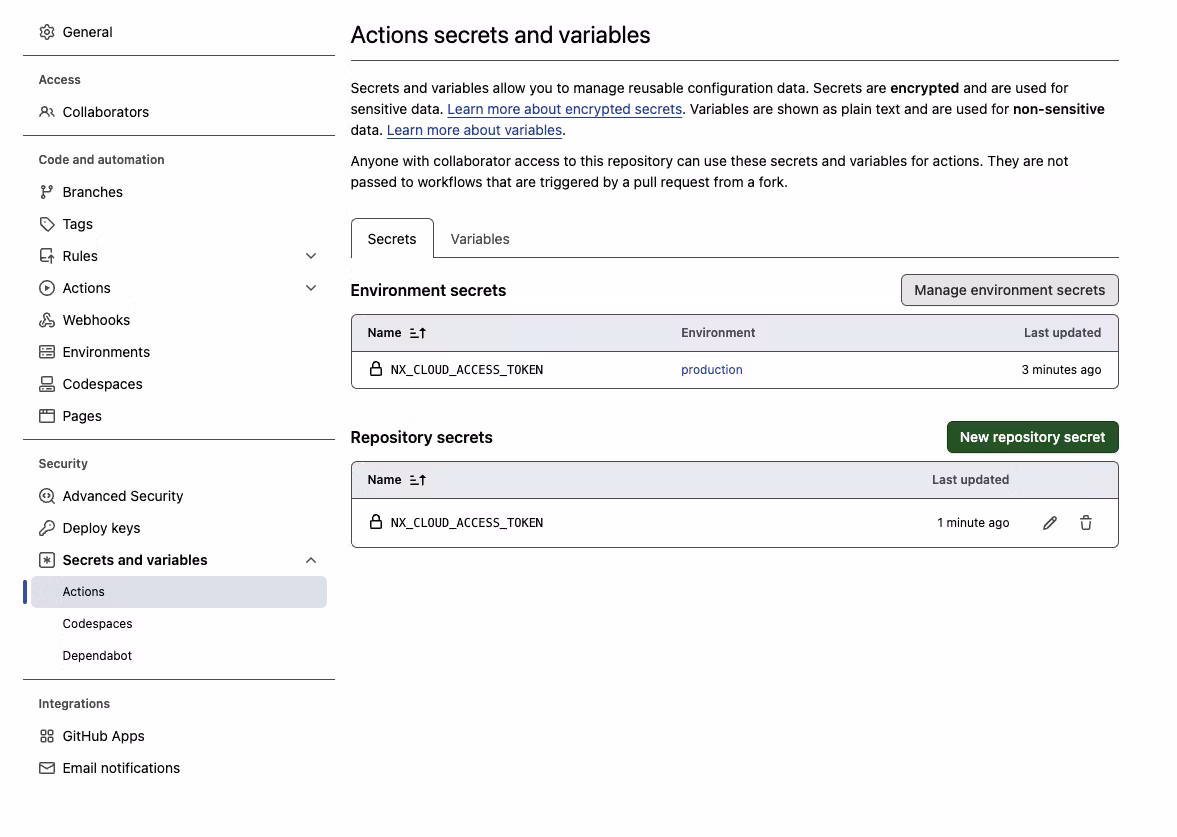Edit the NX_CLOUD_ACCESS_TOKEN repository secret
The height and width of the screenshot is (837, 1177).
(1049, 522)
